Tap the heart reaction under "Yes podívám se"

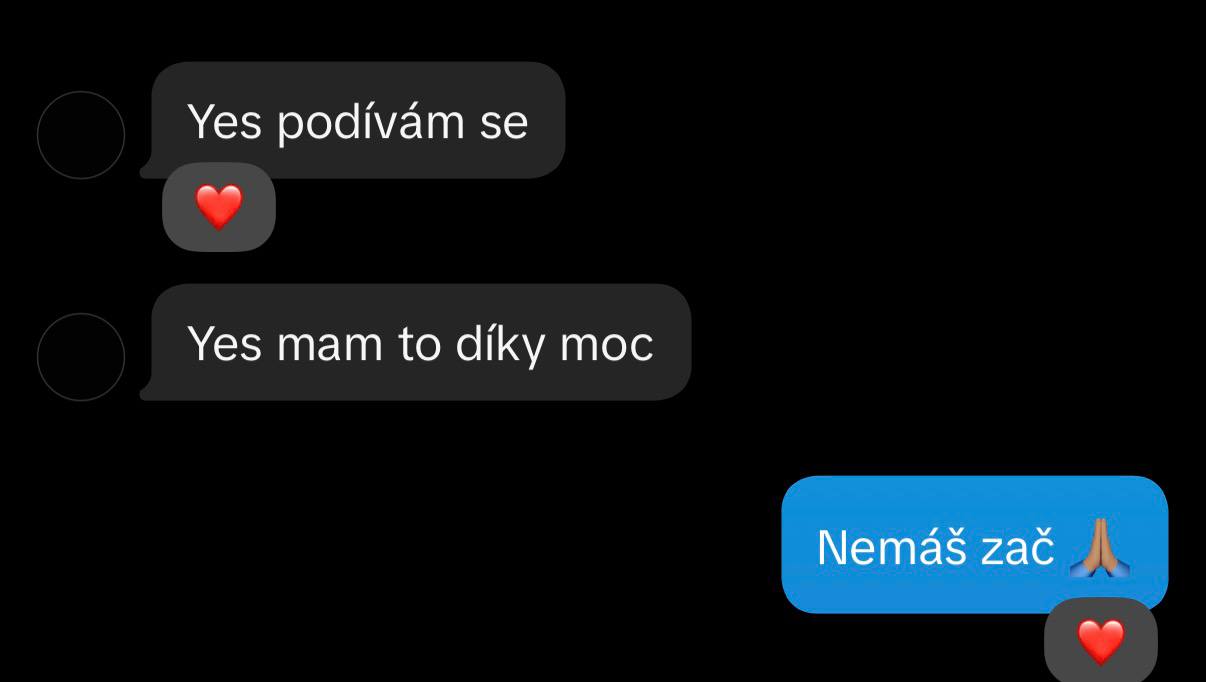click(x=218, y=207)
